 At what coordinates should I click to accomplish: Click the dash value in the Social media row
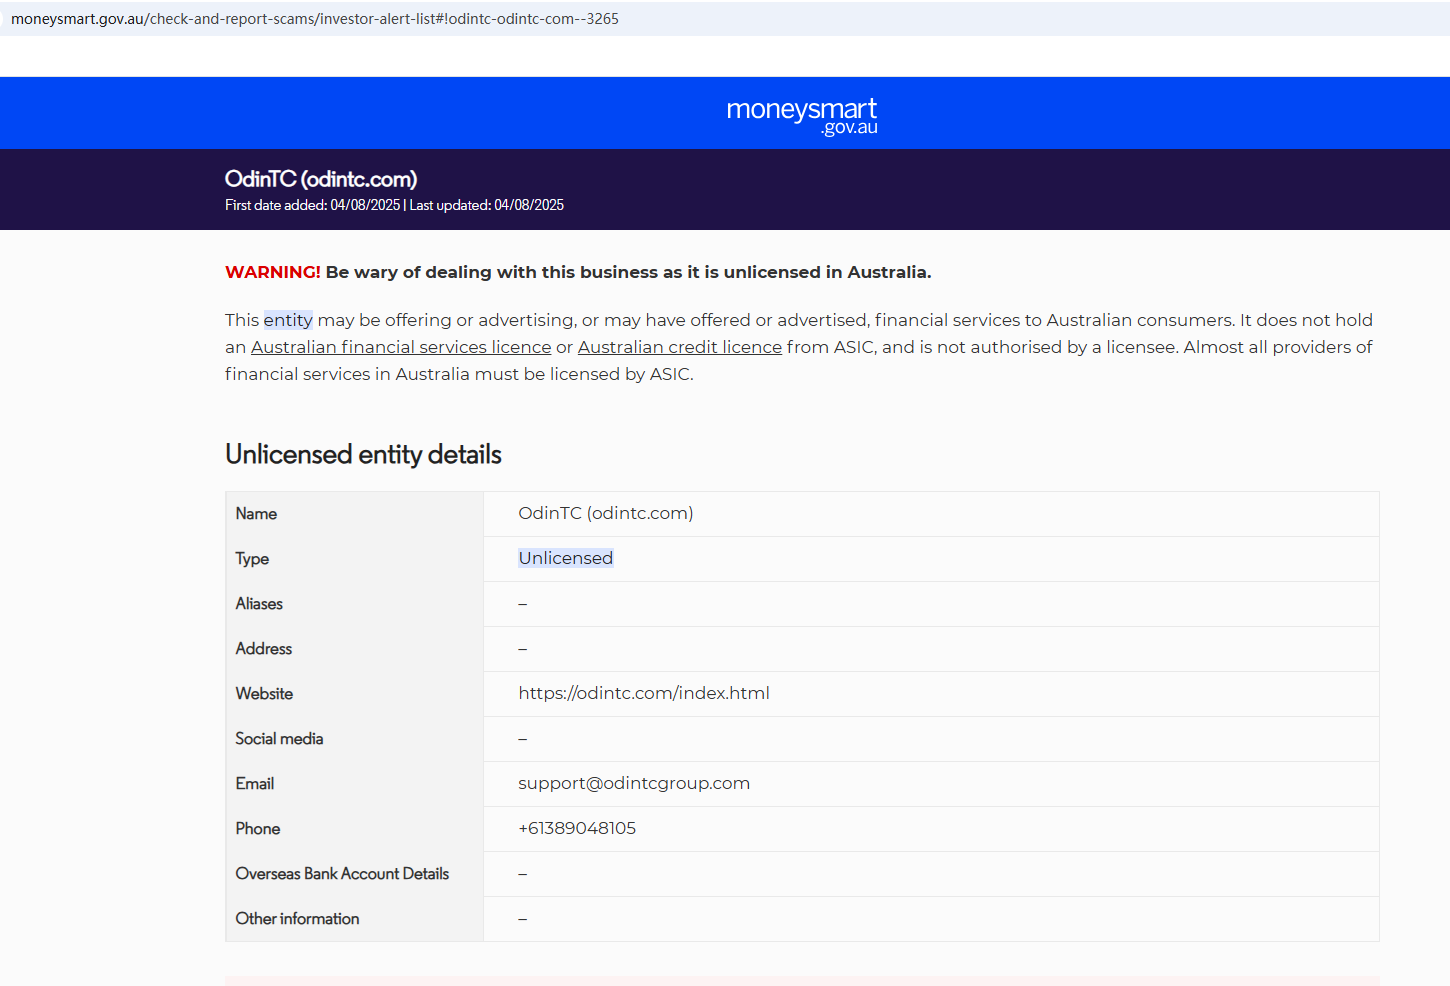click(522, 739)
